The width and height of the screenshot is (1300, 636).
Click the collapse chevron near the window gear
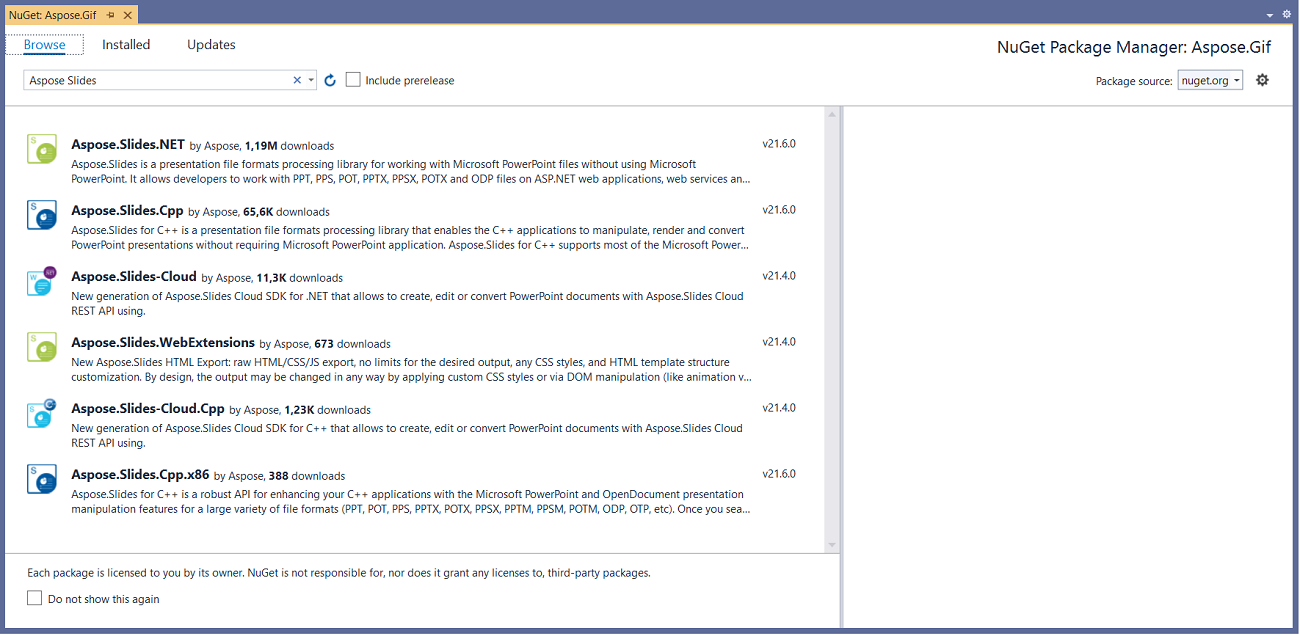click(x=1270, y=14)
